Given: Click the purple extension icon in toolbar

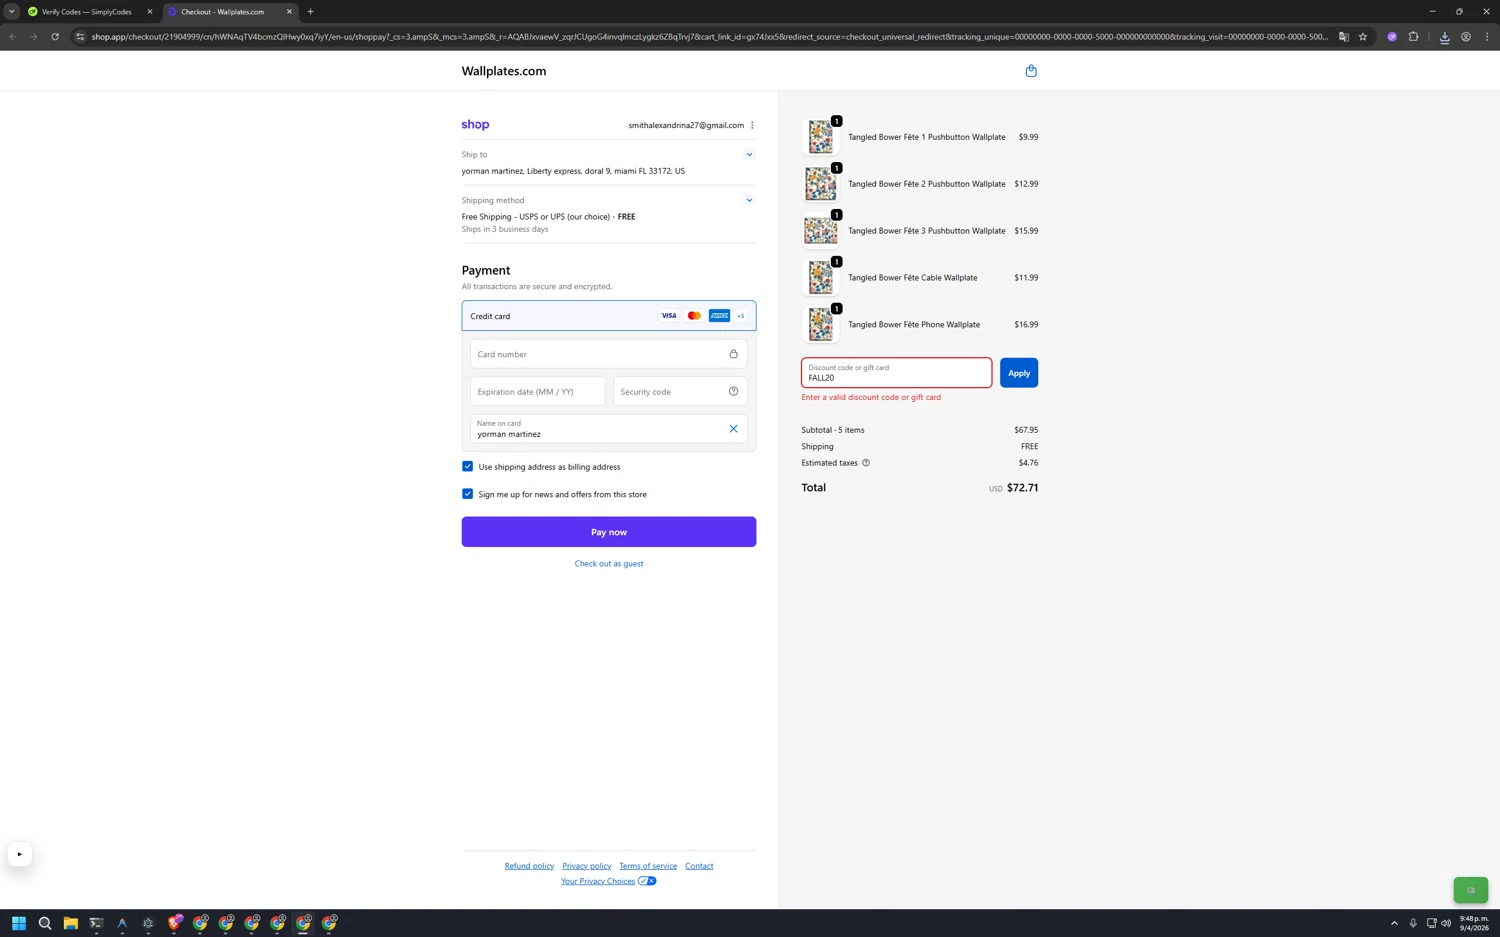Looking at the screenshot, I should pyautogui.click(x=1392, y=37).
